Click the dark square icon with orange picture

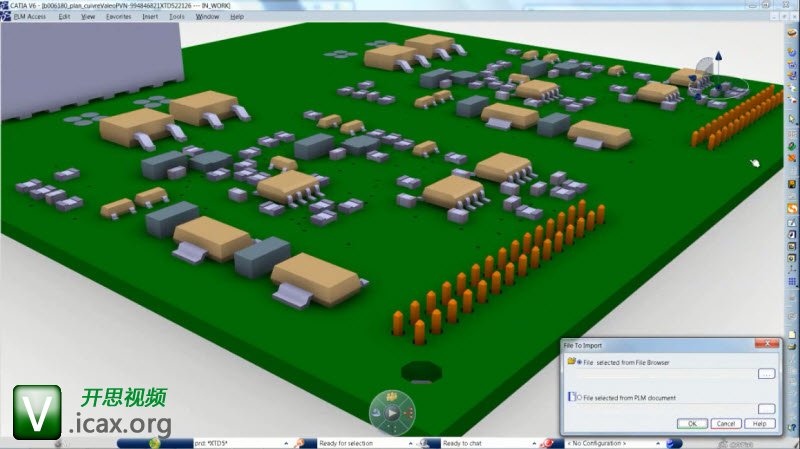pos(792,184)
